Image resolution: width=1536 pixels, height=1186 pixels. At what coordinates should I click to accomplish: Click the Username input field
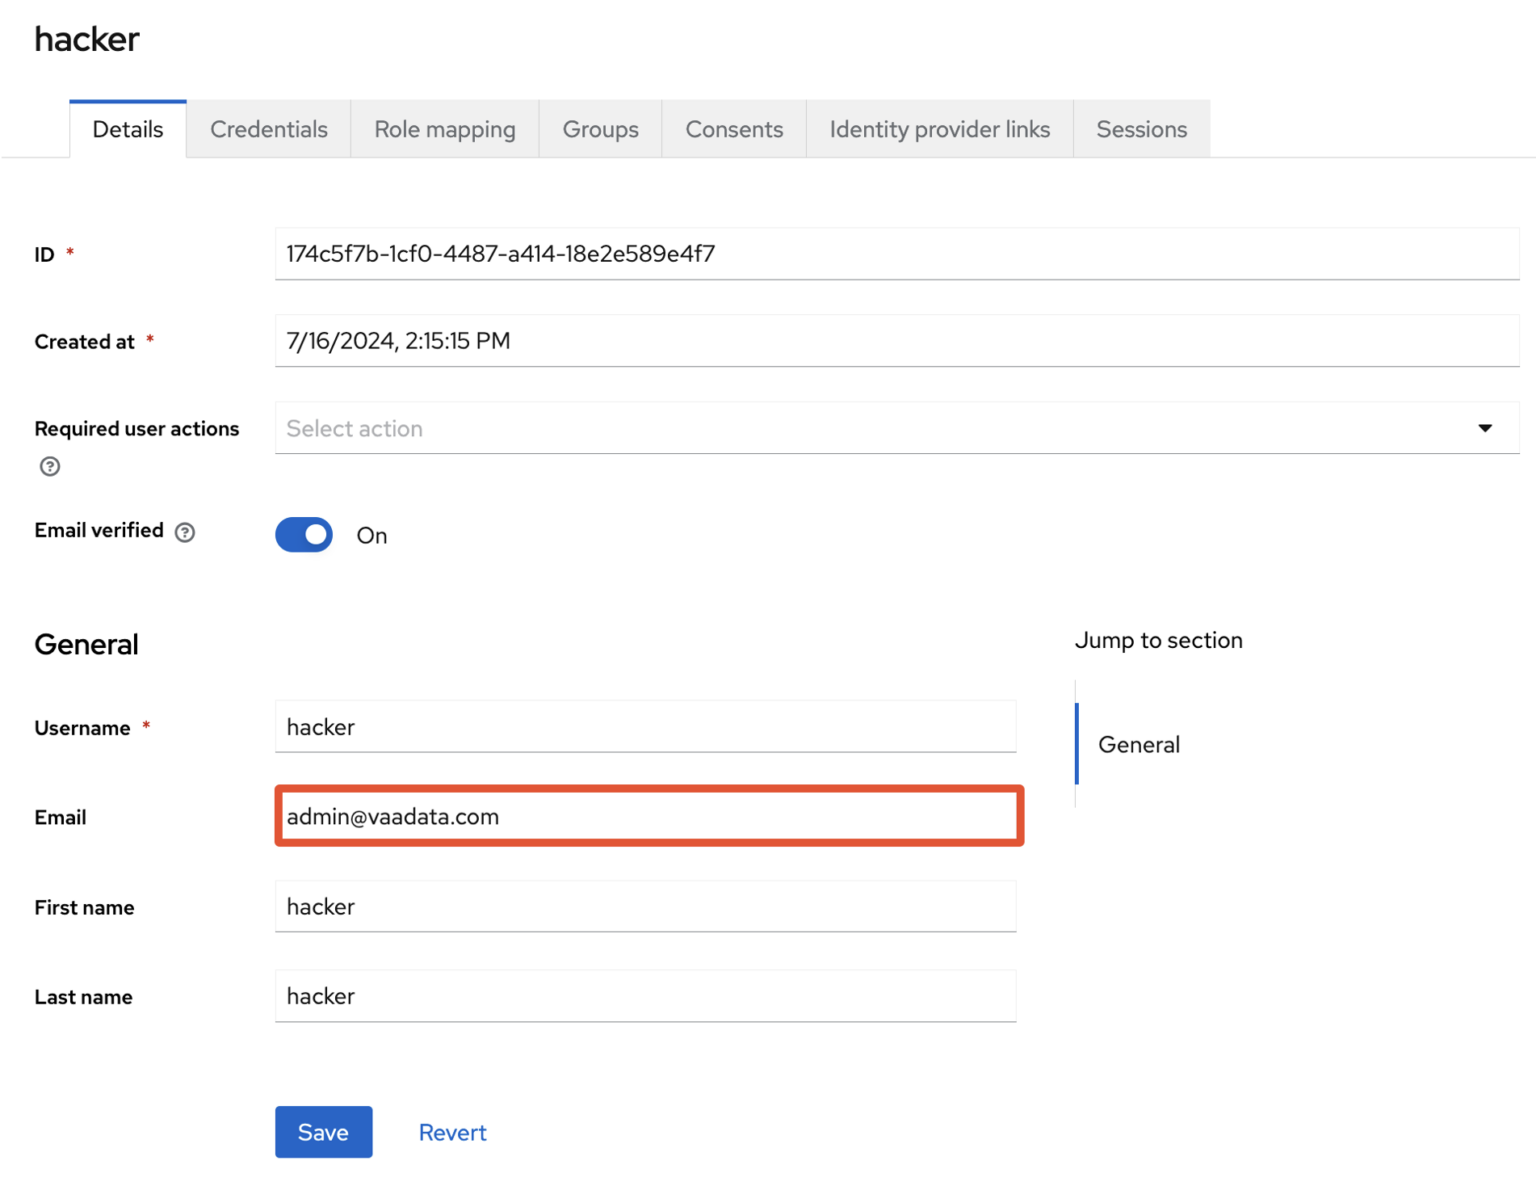coord(645,727)
